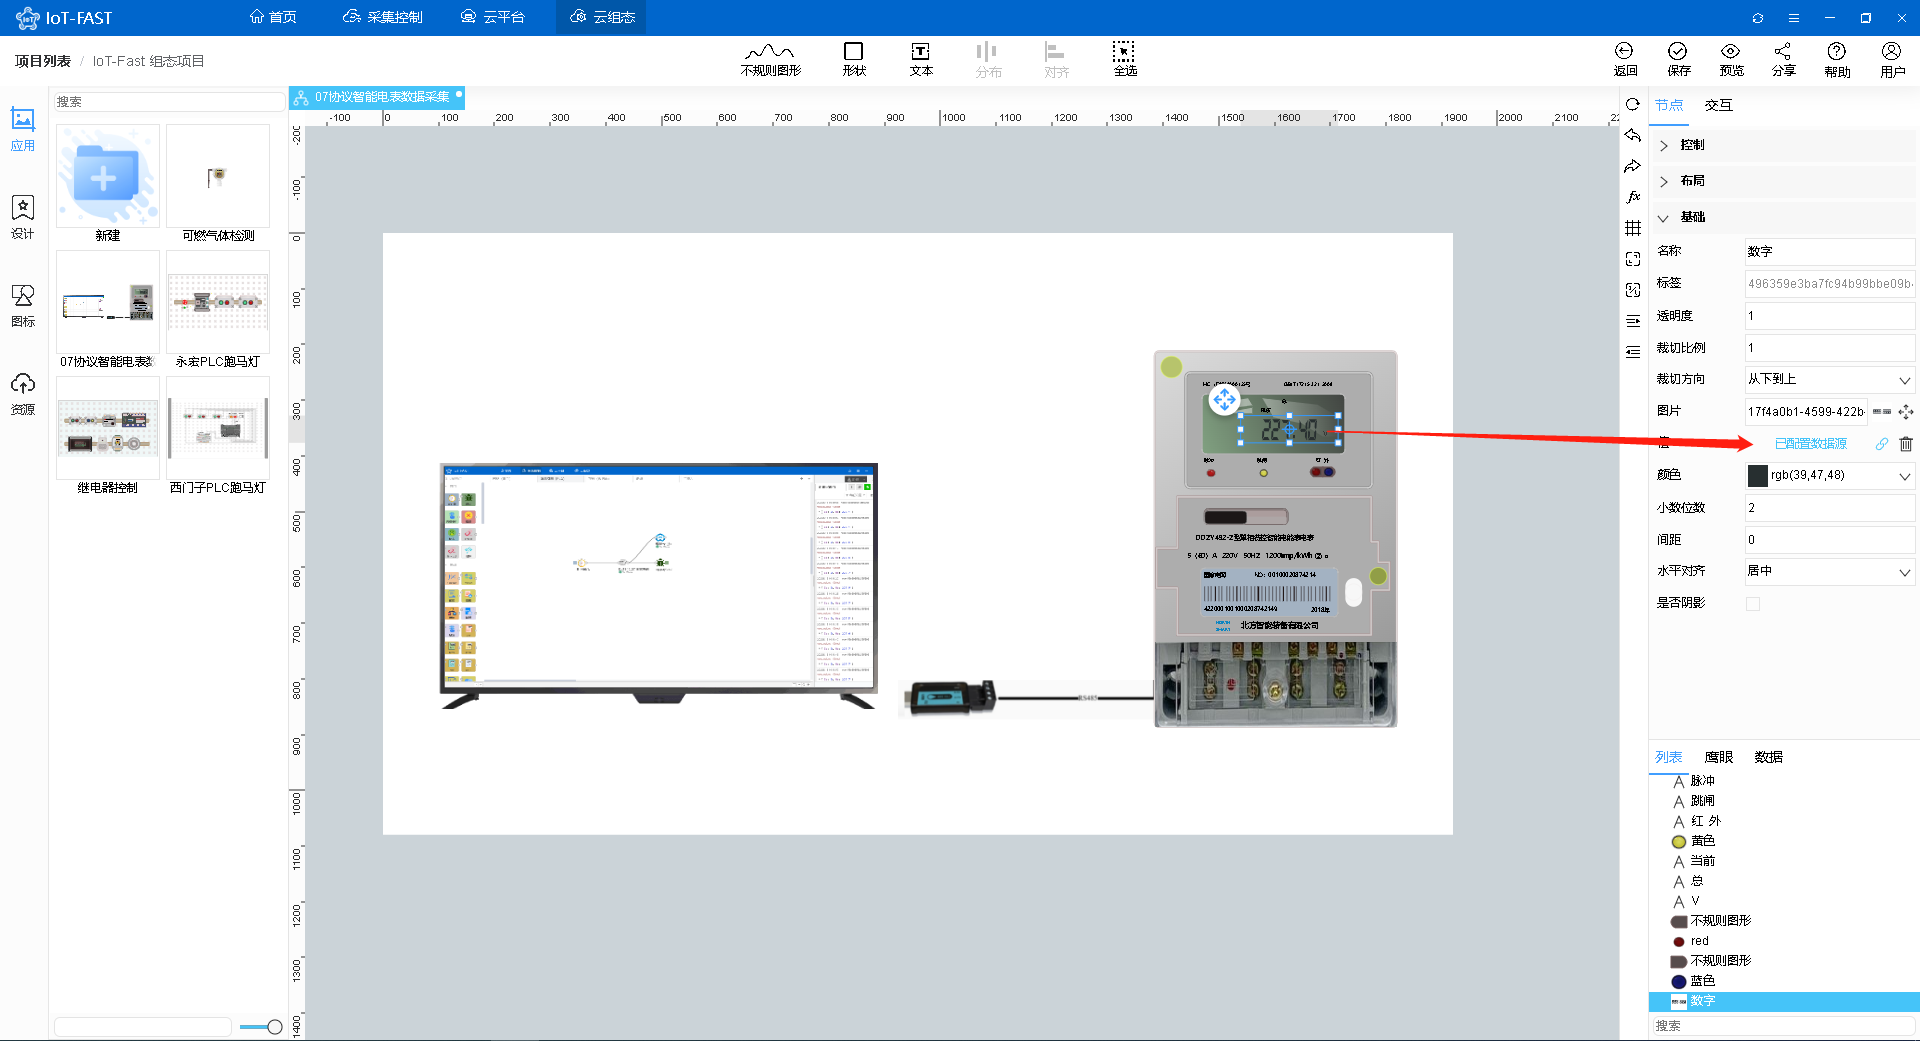Open the 用户 user menu
The width and height of the screenshot is (1920, 1041).
tap(1892, 59)
